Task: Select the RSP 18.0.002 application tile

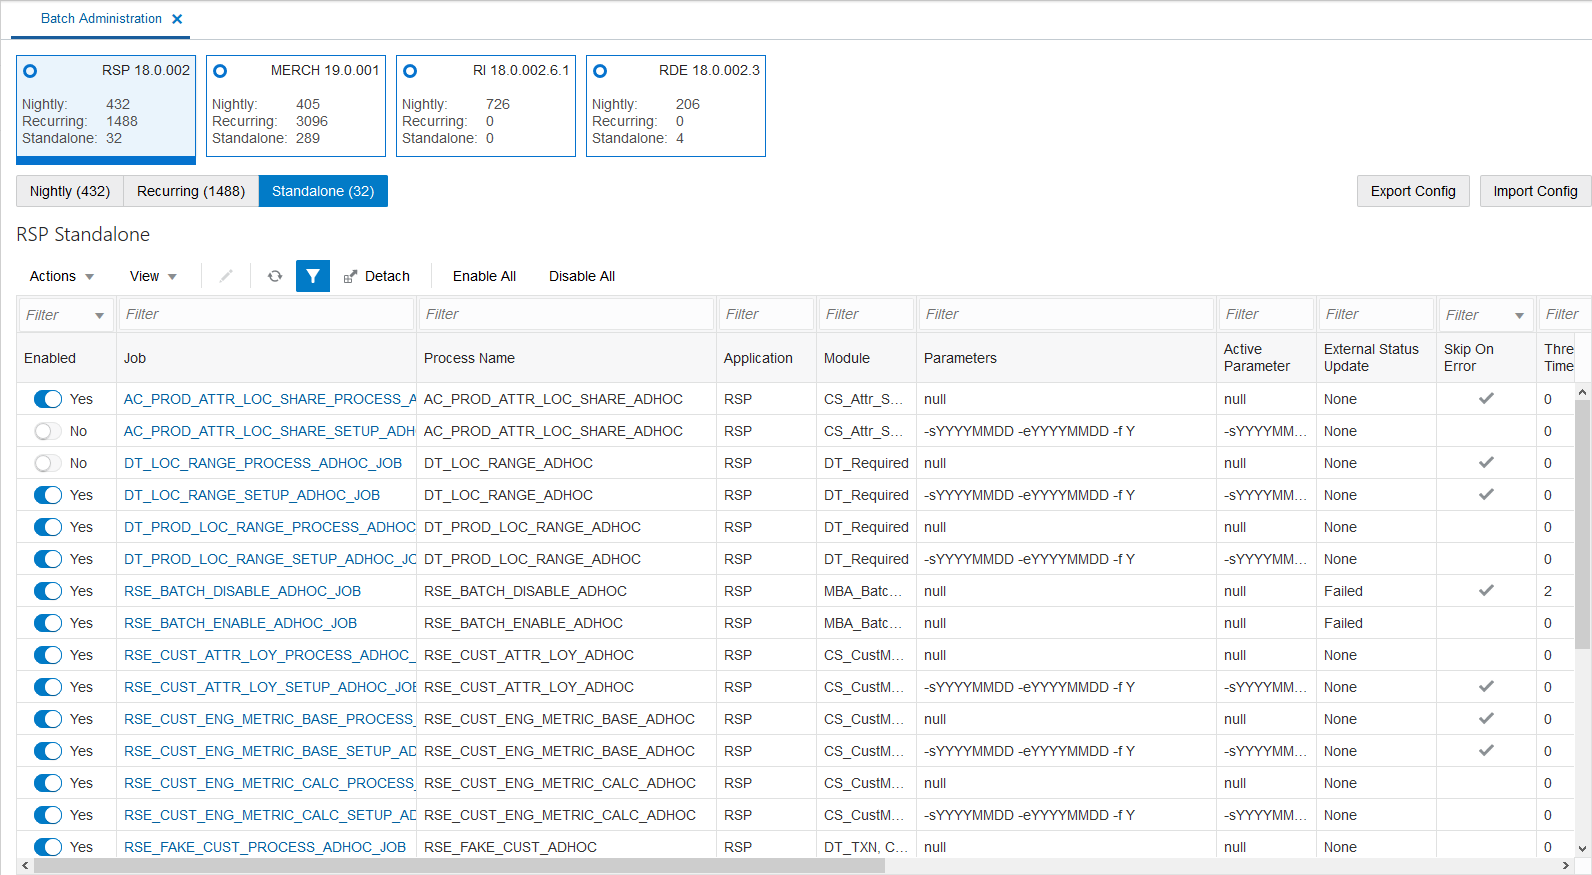Action: coord(106,108)
